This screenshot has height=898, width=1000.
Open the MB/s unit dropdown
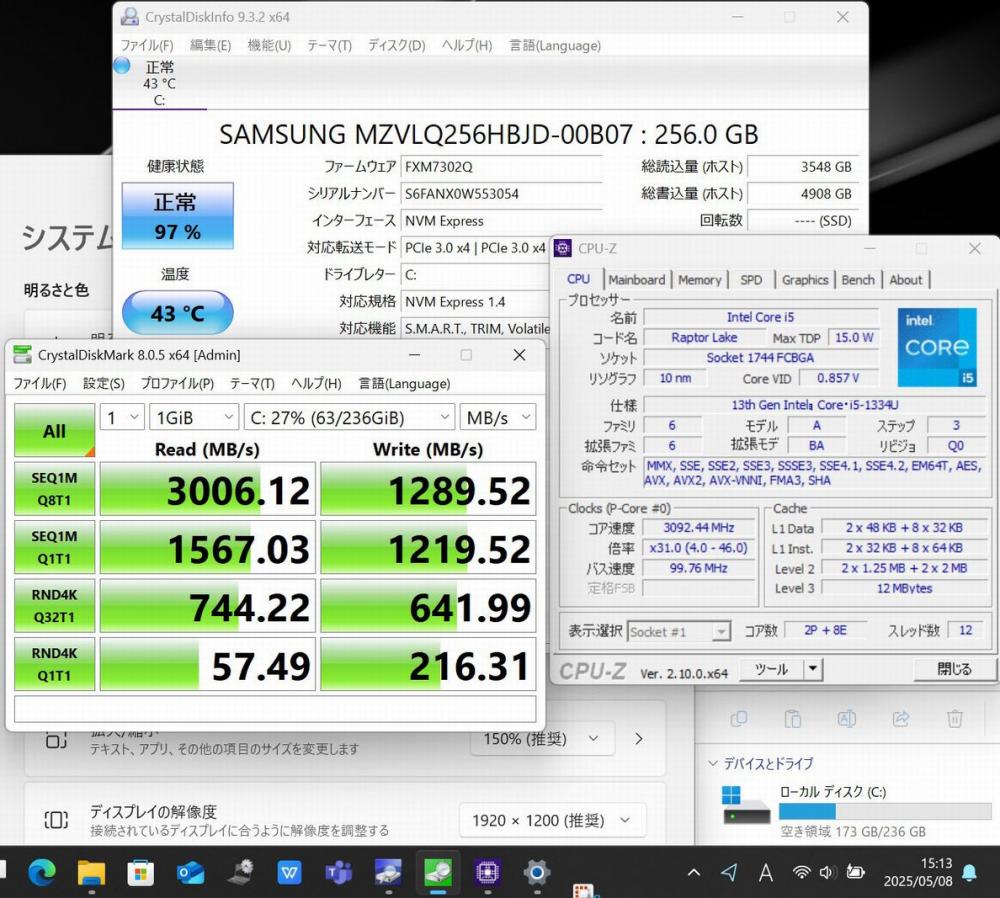pos(498,417)
